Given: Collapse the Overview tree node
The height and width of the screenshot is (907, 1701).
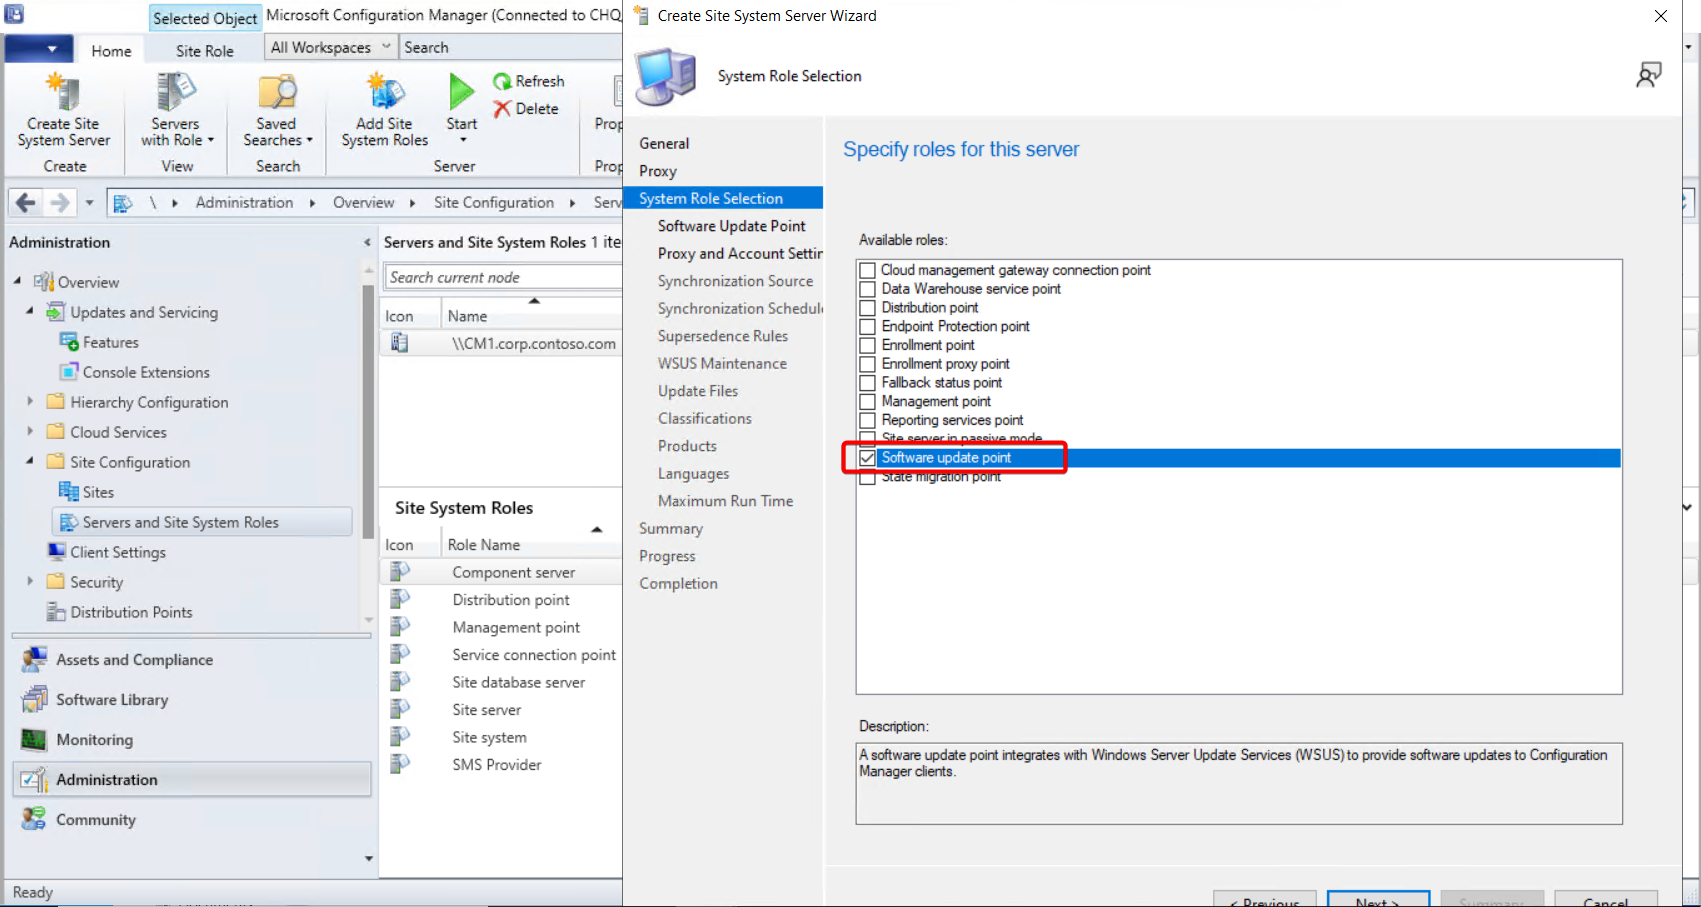Looking at the screenshot, I should [x=17, y=281].
